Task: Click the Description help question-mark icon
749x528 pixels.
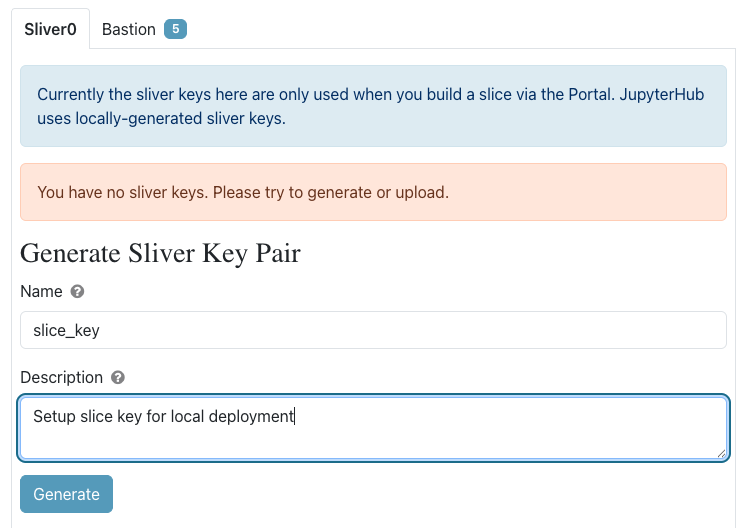Action: [118, 378]
